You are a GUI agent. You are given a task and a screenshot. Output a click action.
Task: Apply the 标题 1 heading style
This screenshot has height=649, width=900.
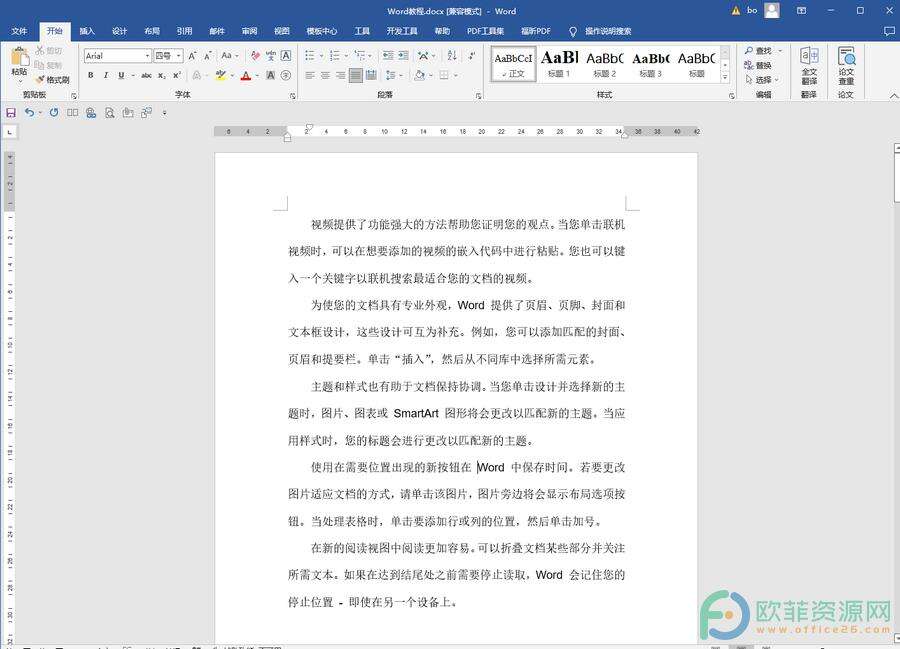pyautogui.click(x=559, y=64)
